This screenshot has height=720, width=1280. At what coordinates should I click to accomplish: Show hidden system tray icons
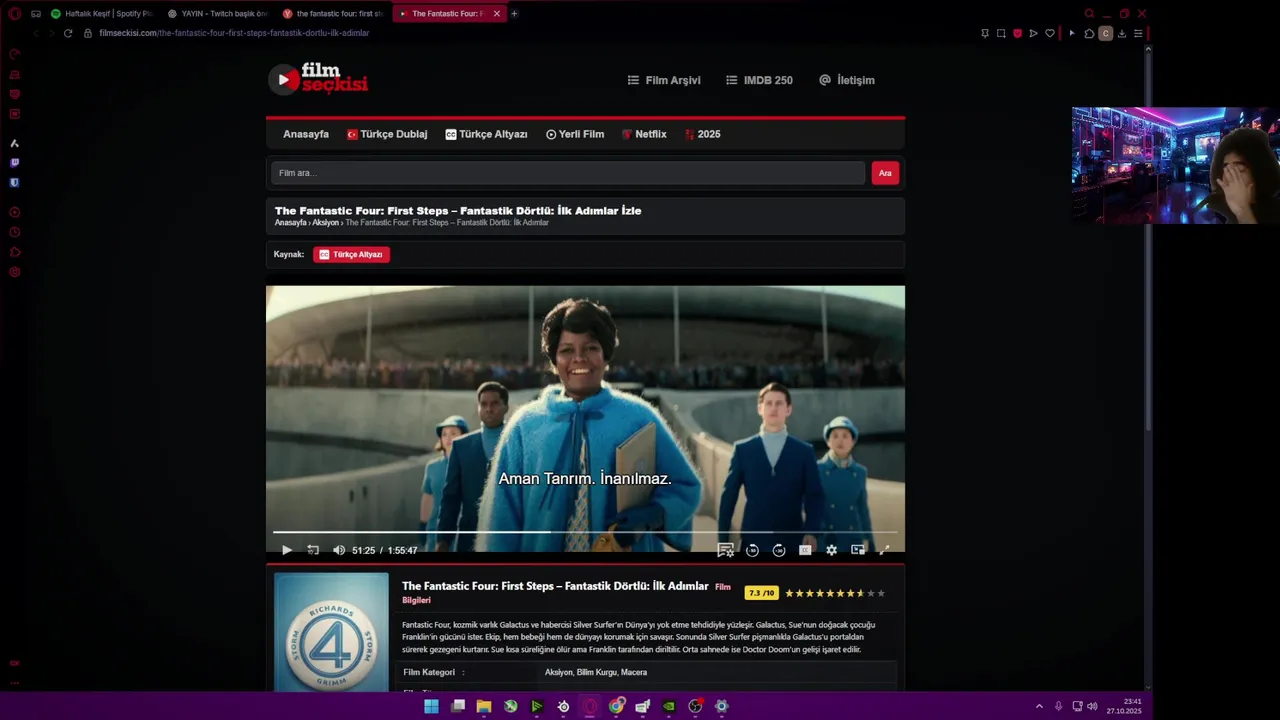point(1039,706)
